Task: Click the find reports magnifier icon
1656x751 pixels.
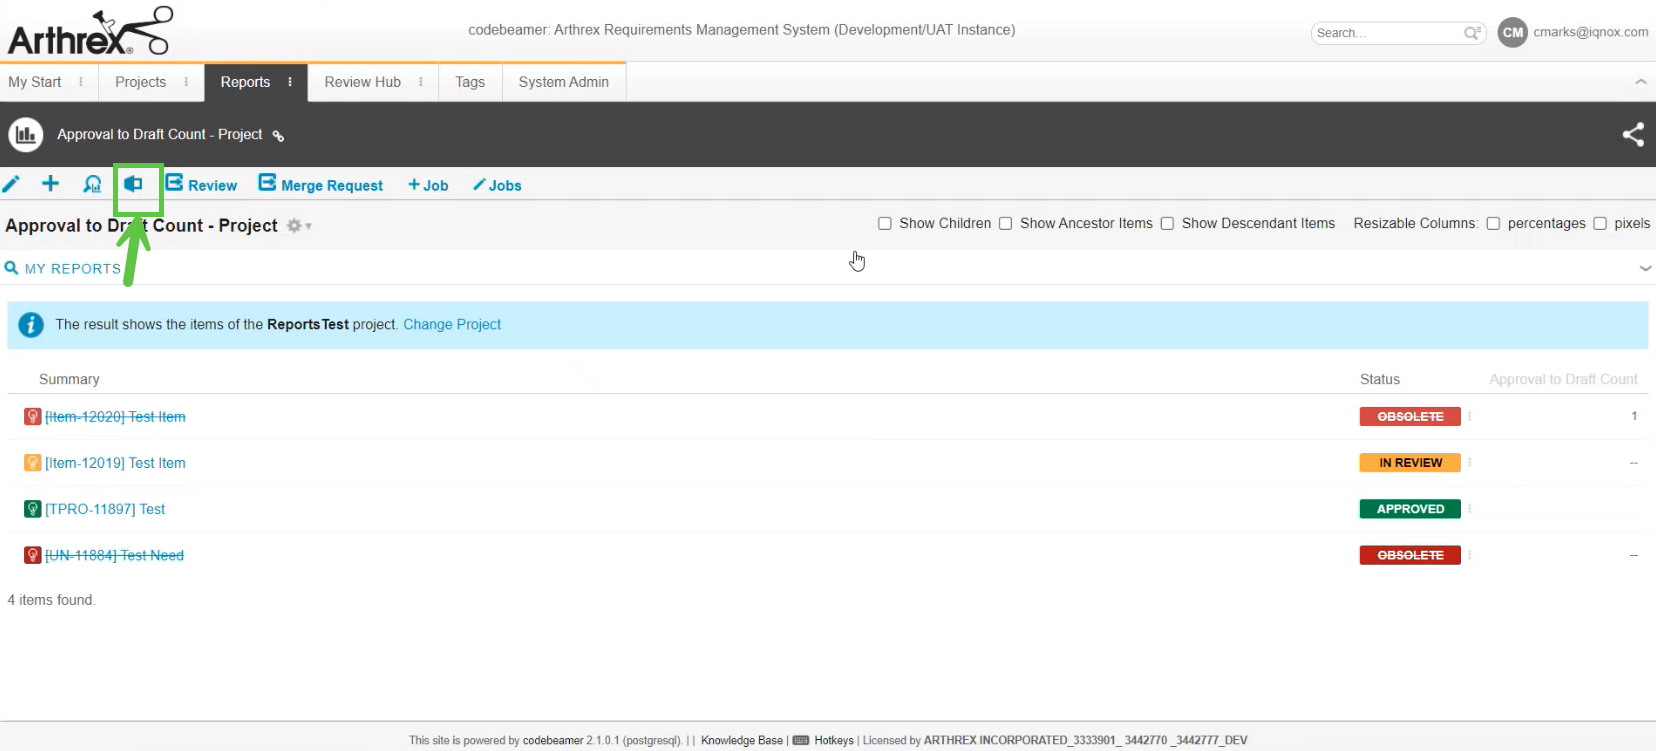Action: tap(92, 184)
